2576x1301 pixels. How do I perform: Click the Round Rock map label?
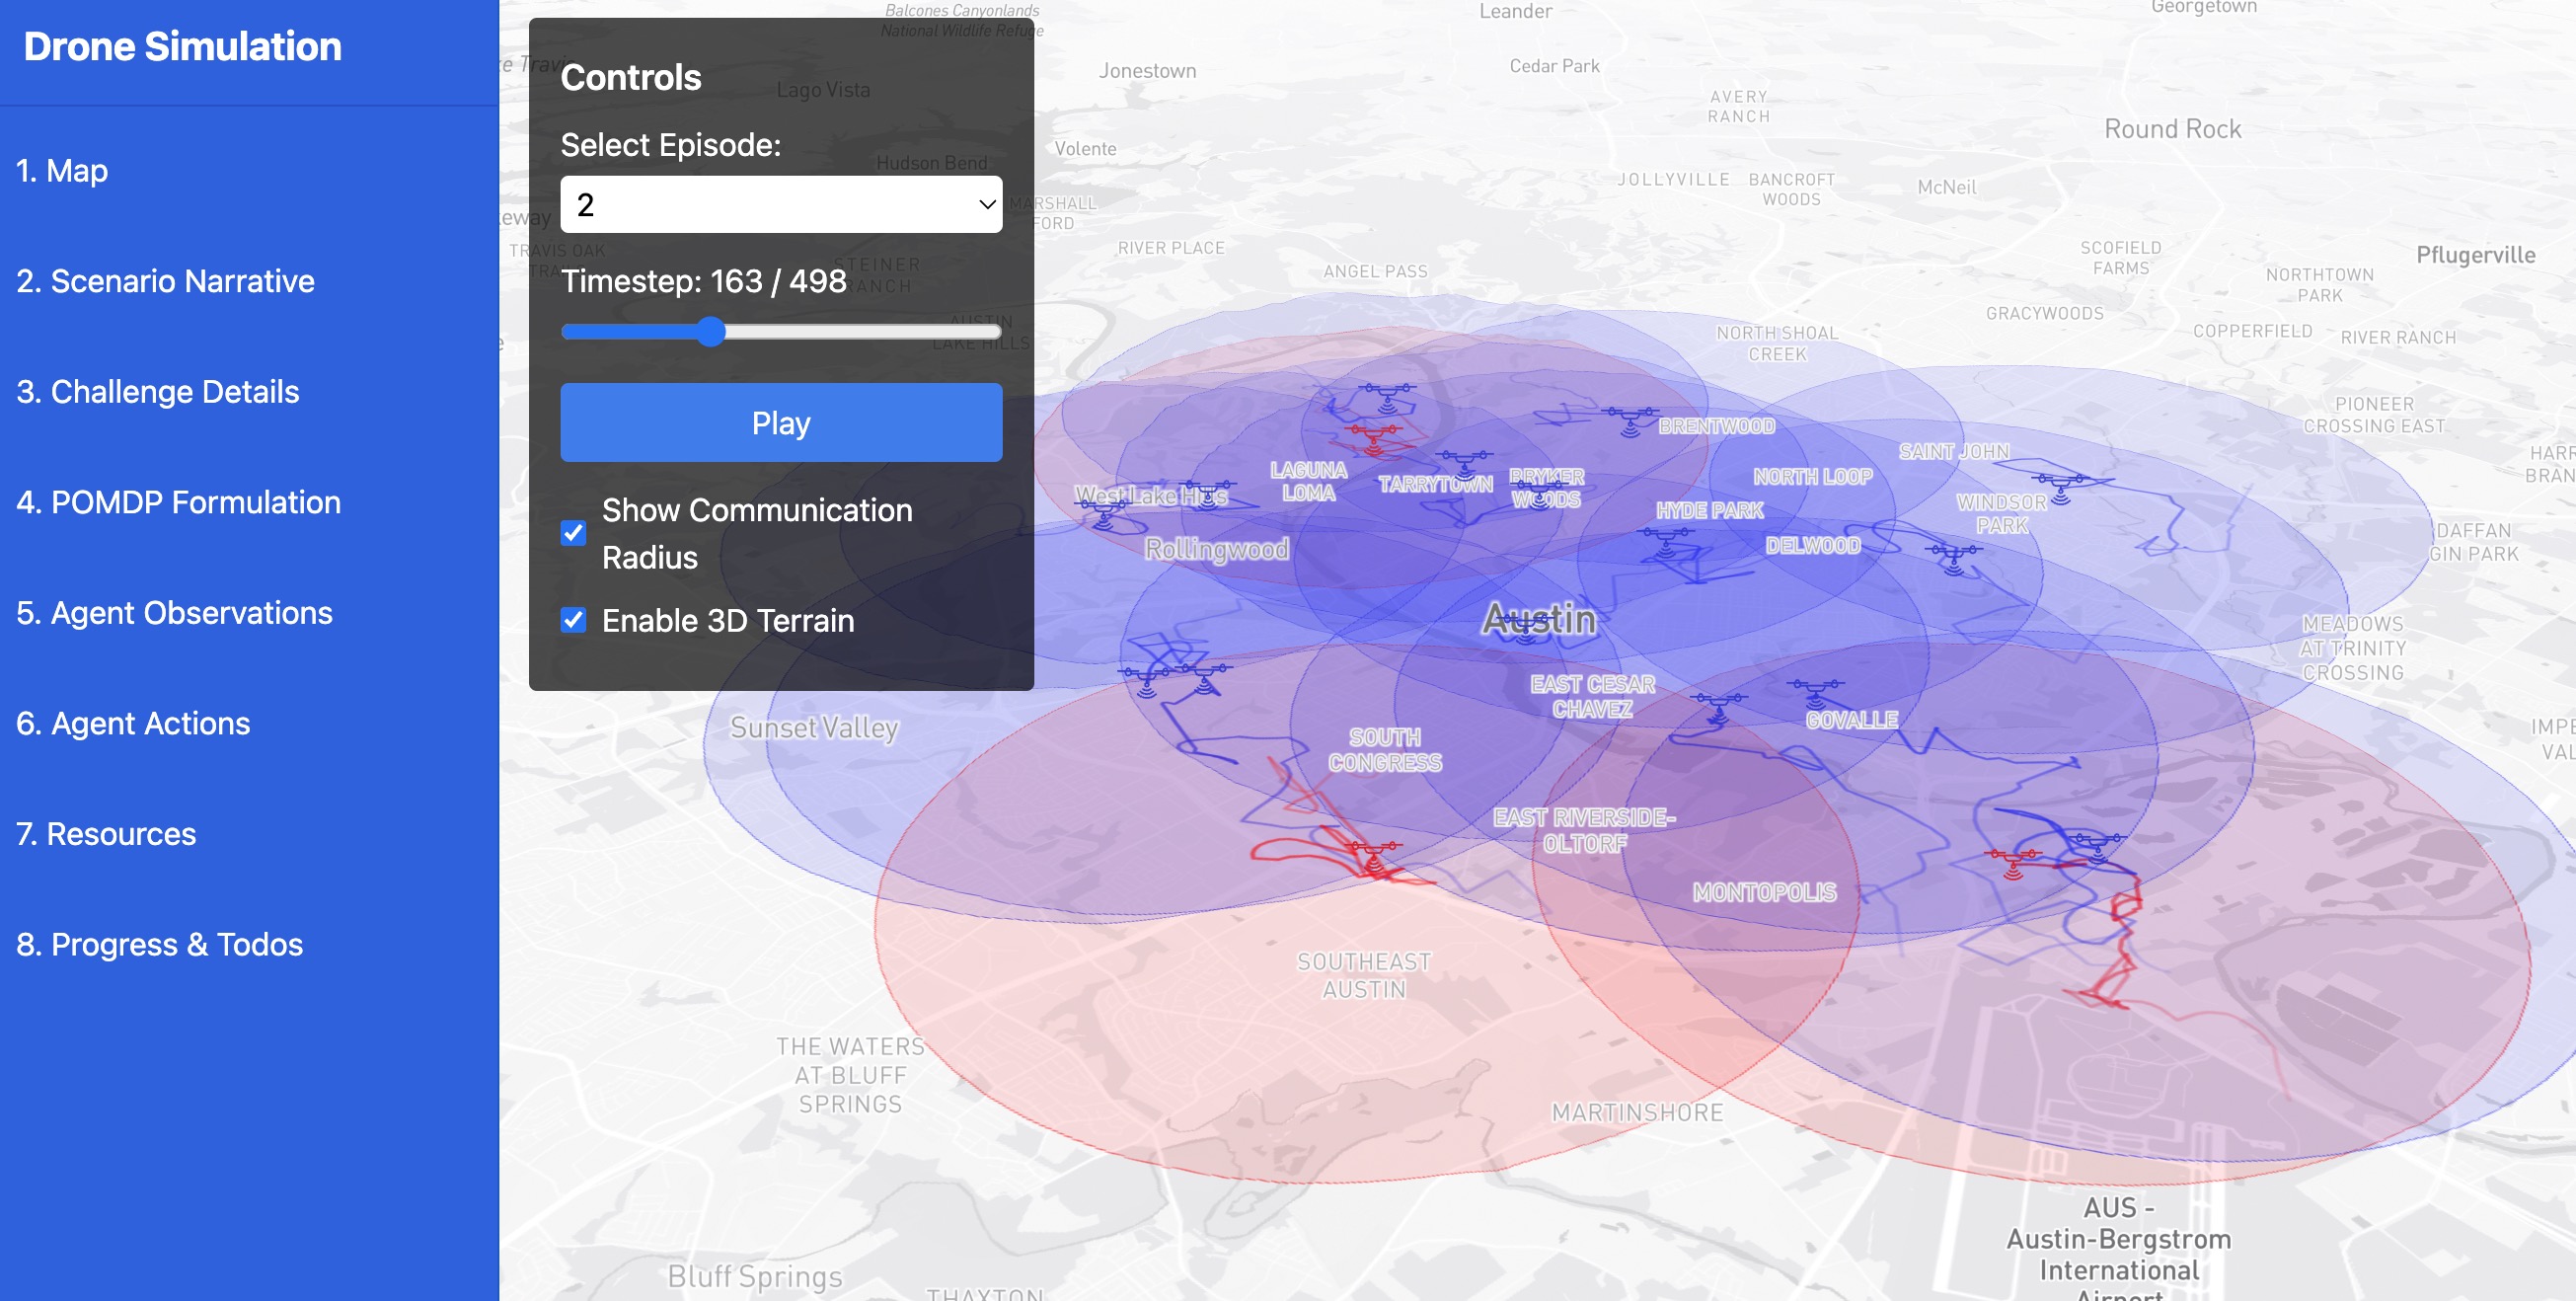tap(2172, 129)
